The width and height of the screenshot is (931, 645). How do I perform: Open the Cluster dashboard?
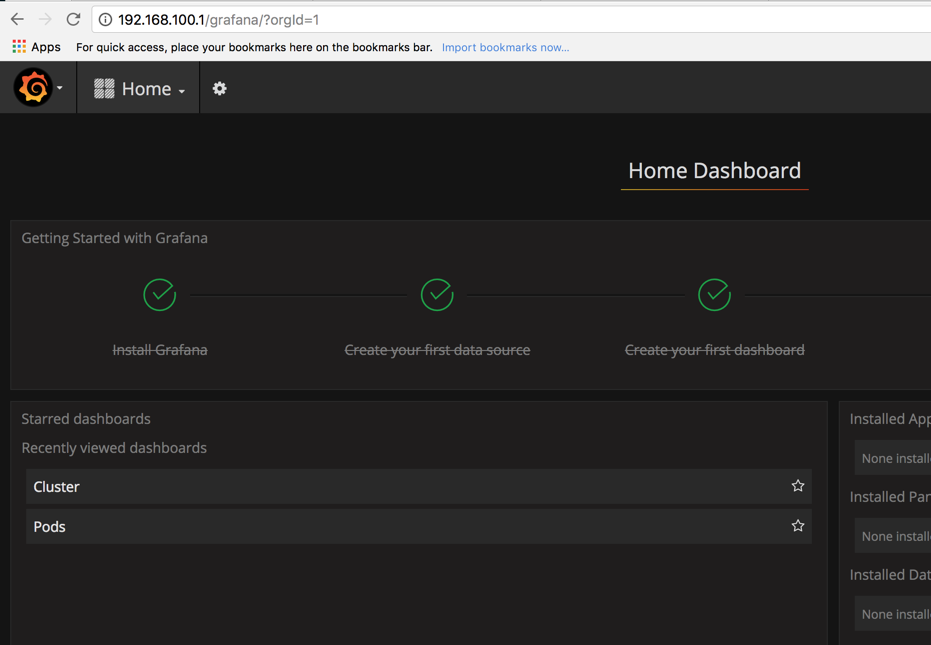coord(419,486)
